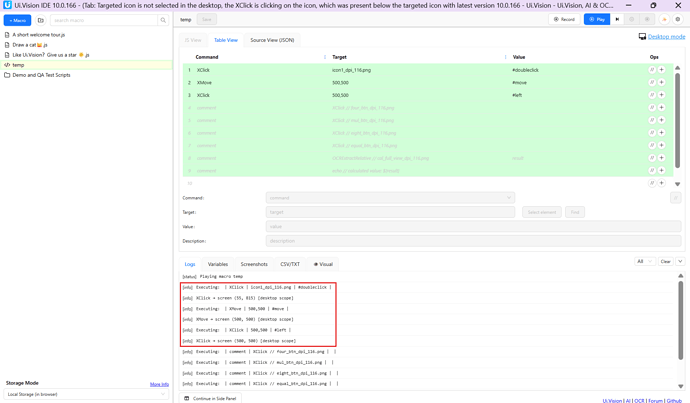Add a new macro with Macro button
This screenshot has width=690, height=403.
point(18,20)
